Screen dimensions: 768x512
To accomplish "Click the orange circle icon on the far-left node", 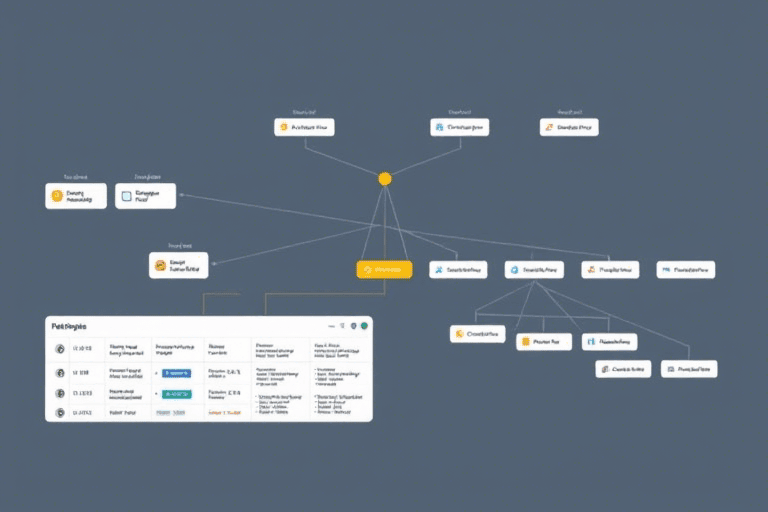I will click(x=56, y=196).
